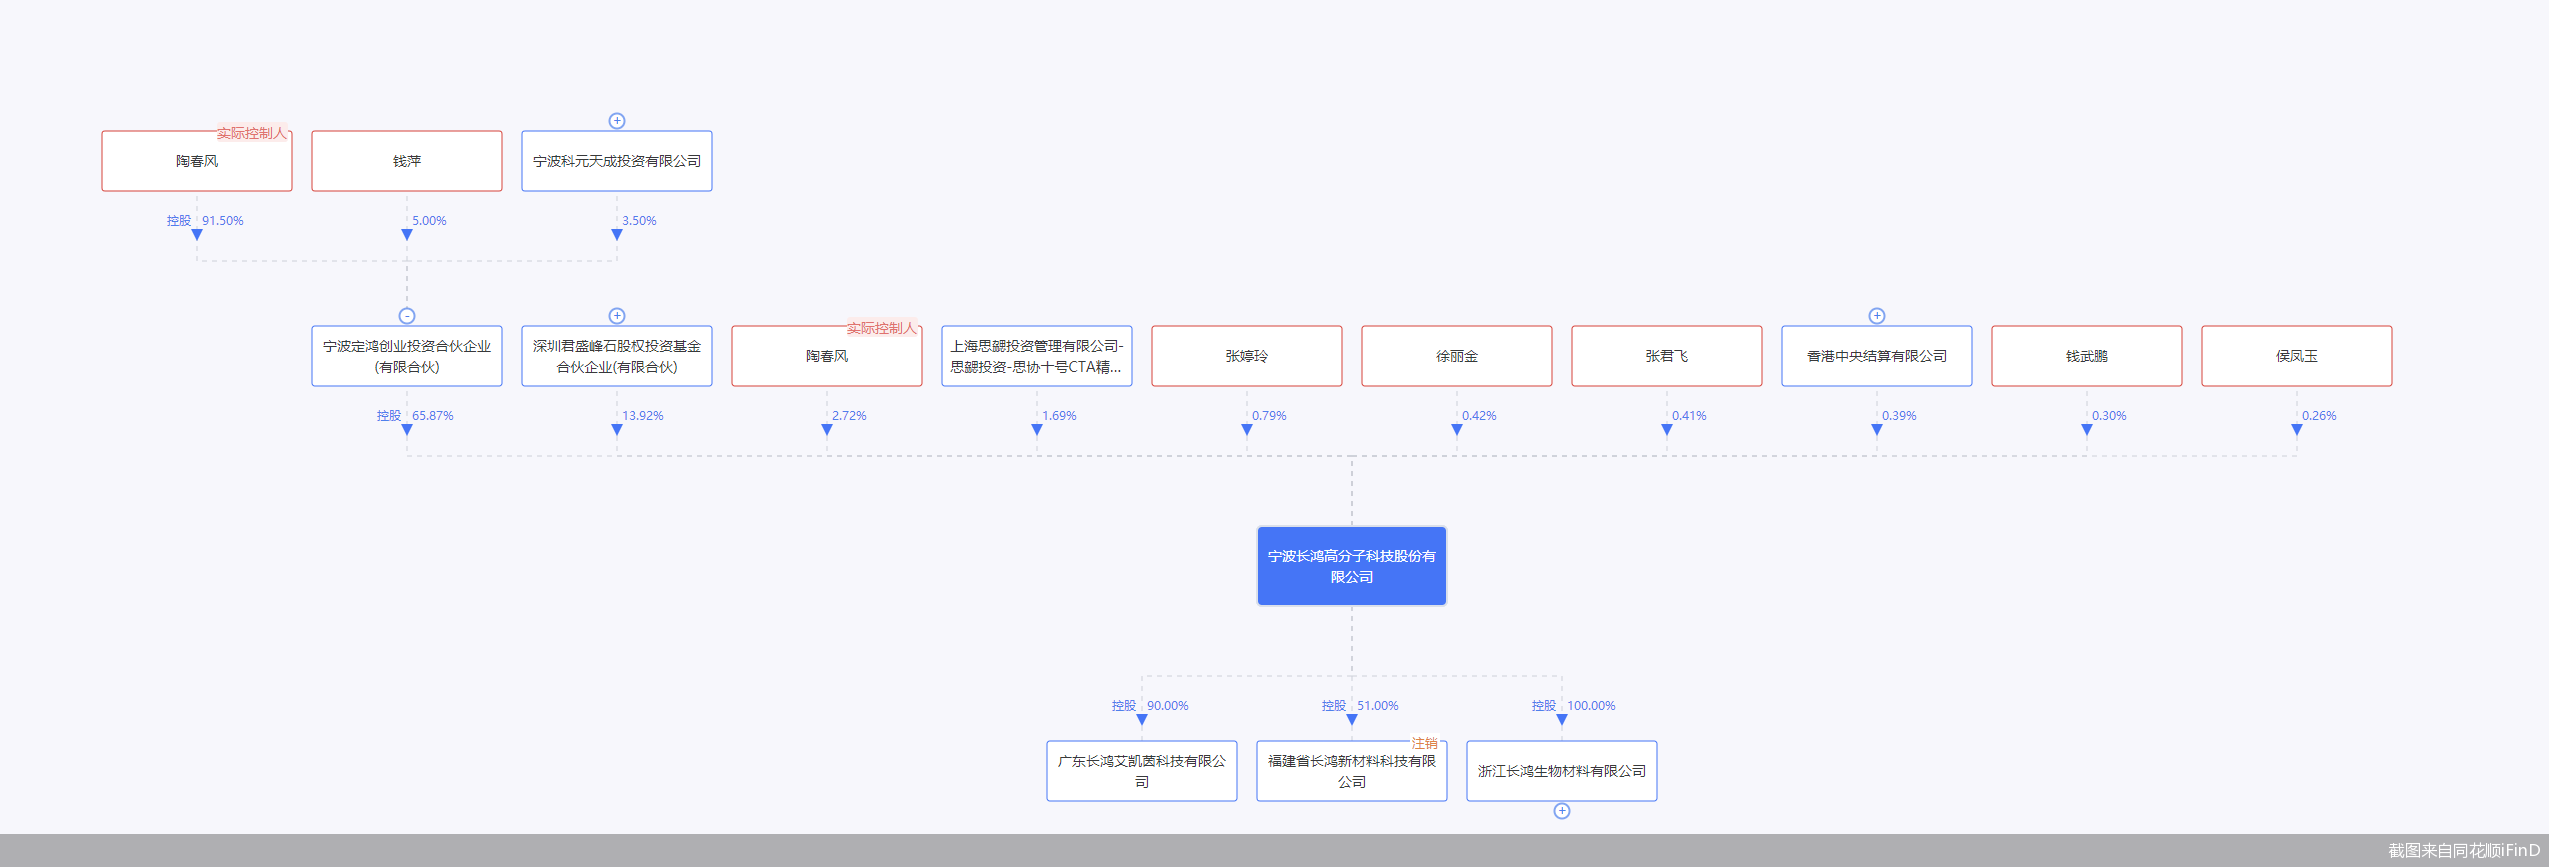Open the 浙江长鸿生物材料有限公司 subsidiary
The width and height of the screenshot is (2549, 867).
1562,771
